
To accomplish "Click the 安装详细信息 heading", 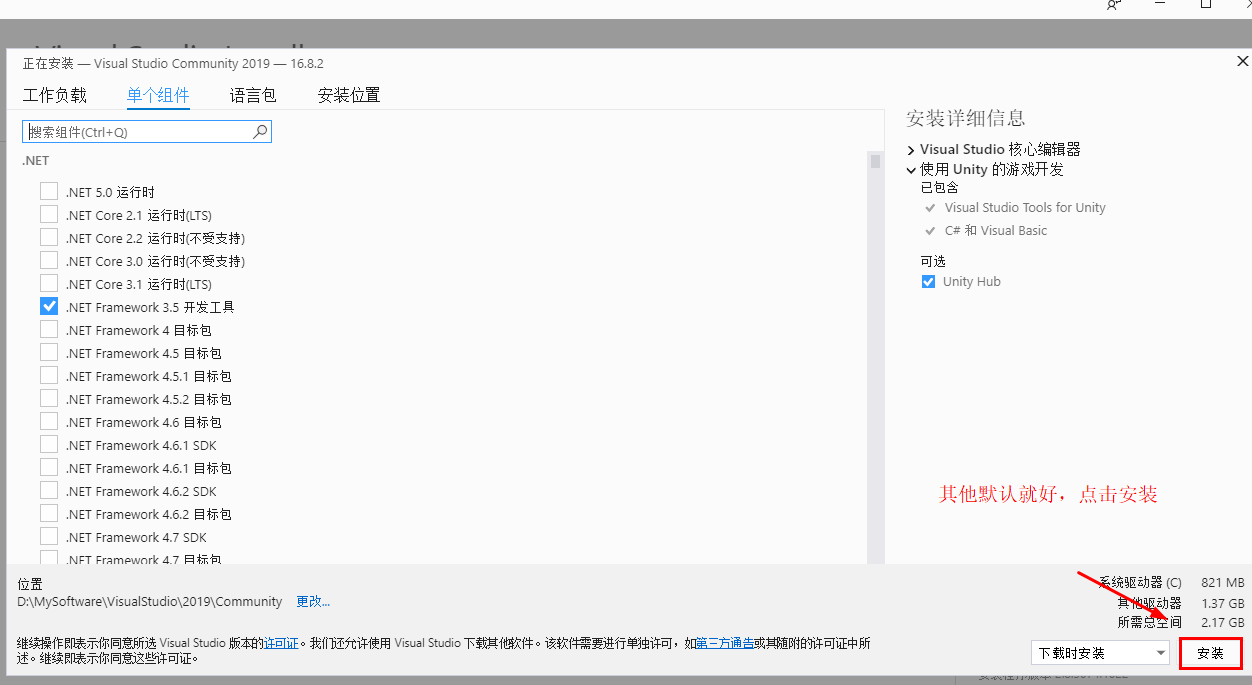I will [x=965, y=118].
